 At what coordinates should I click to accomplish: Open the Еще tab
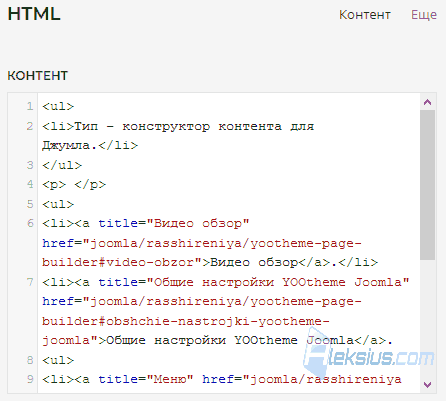(424, 15)
